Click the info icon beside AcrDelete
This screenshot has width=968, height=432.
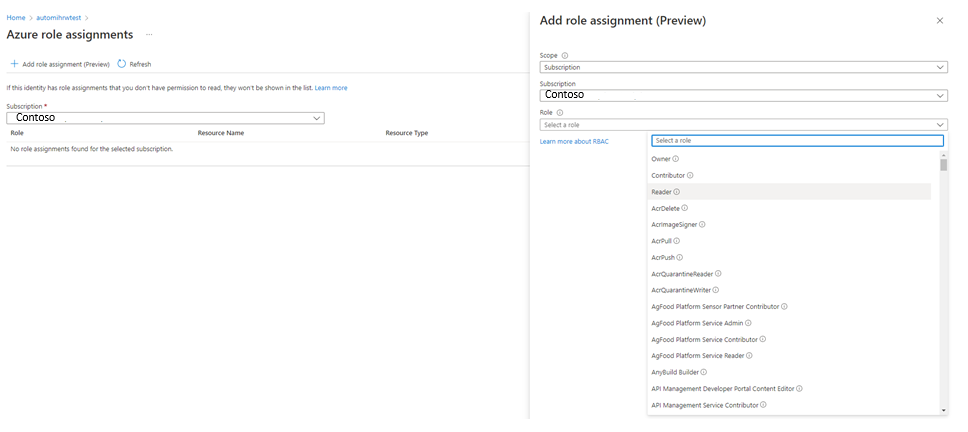click(x=685, y=208)
